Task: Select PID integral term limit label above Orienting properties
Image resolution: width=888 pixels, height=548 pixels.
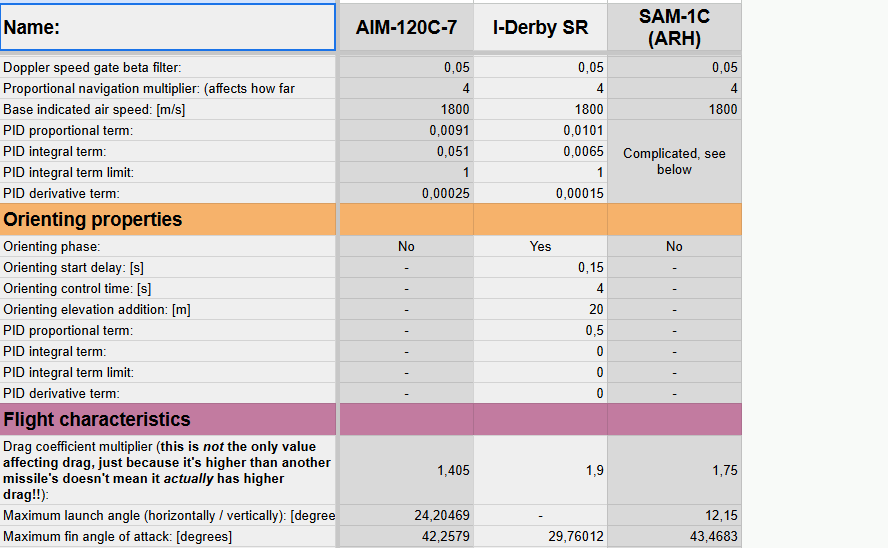Action: 168,172
